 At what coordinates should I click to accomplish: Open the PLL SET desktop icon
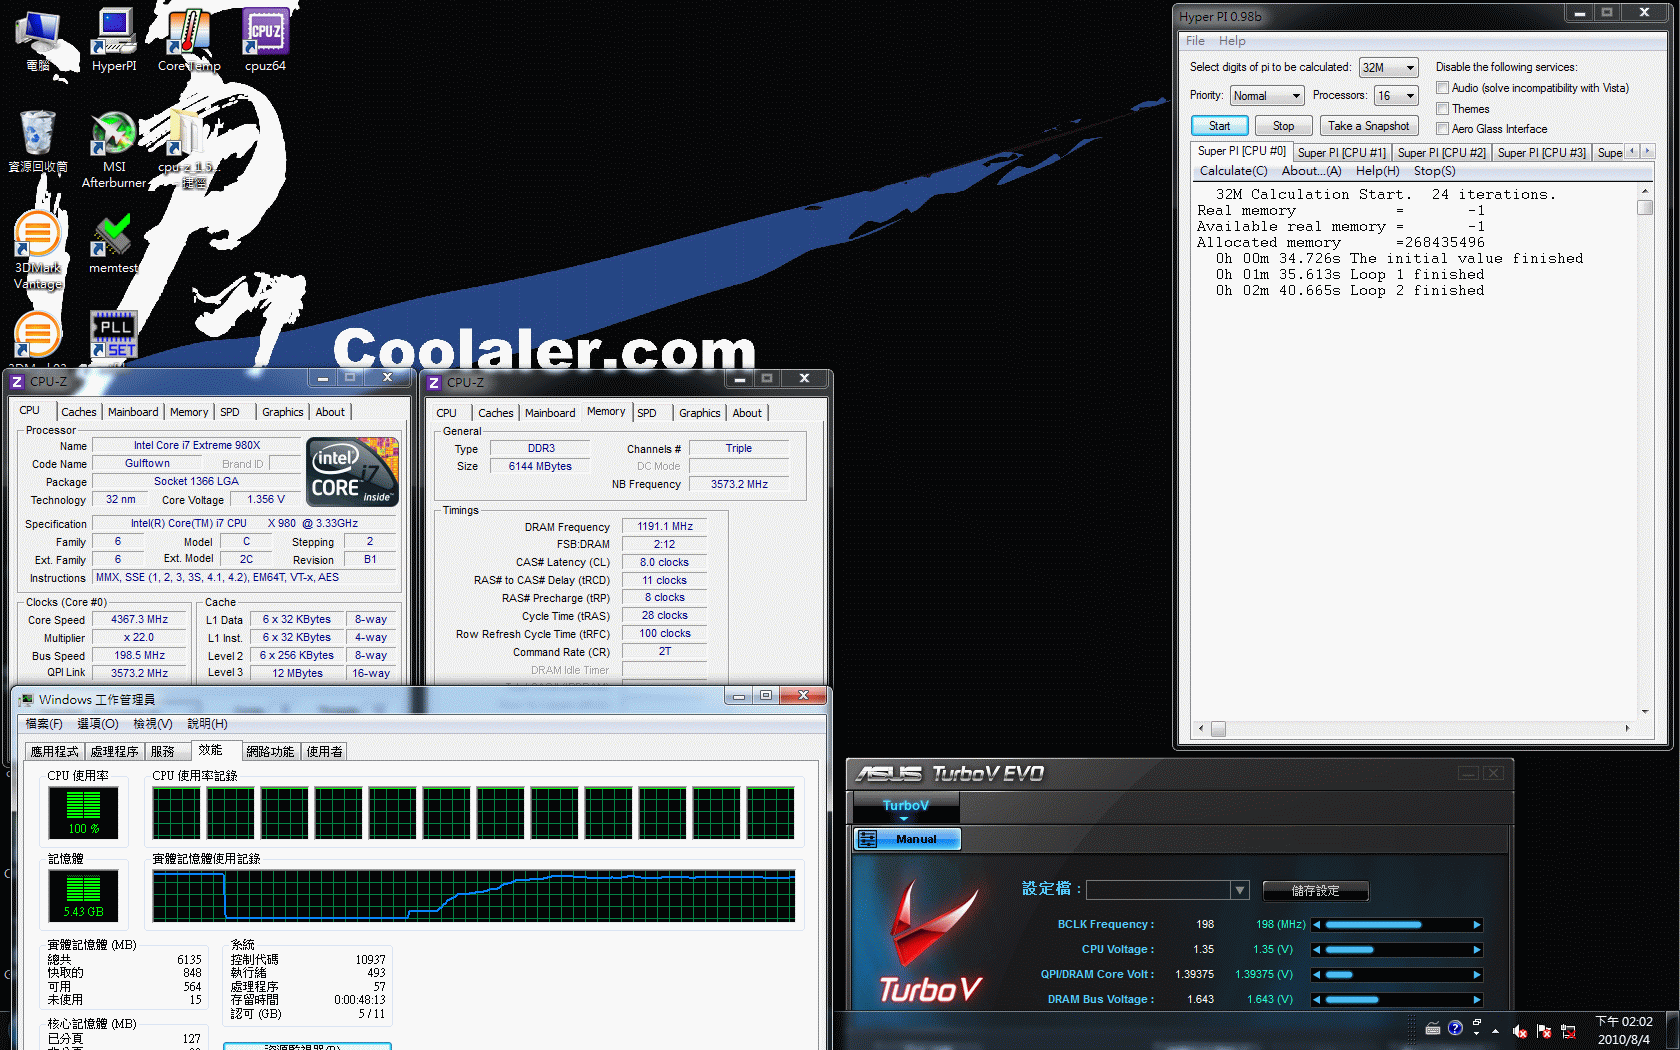114,334
